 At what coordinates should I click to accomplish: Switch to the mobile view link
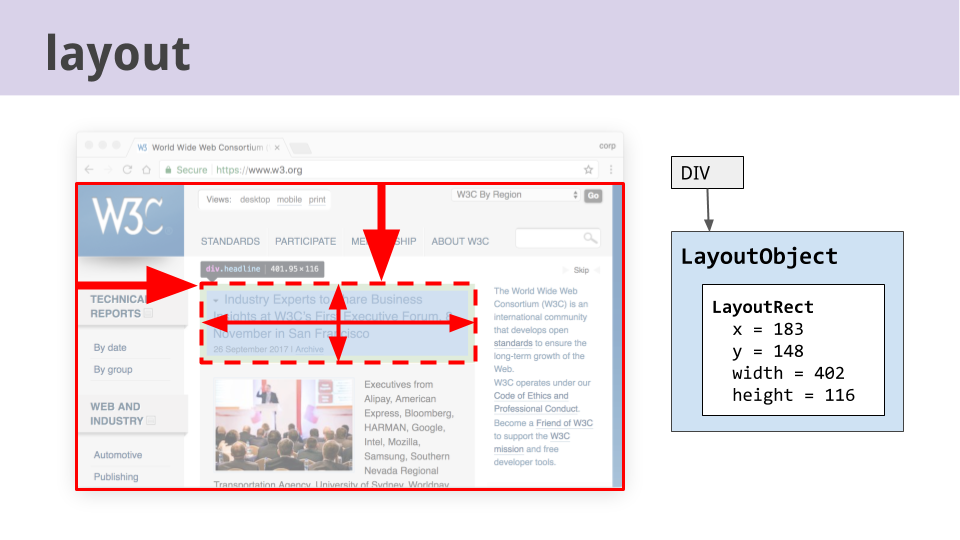tap(289, 200)
